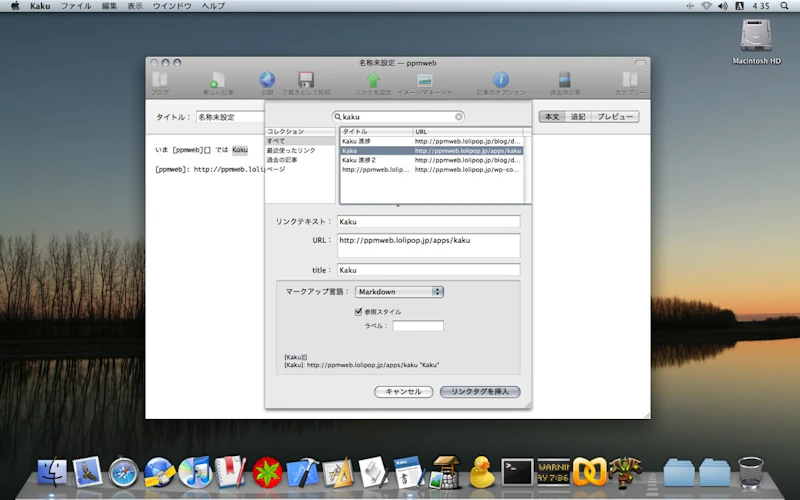Open Safari from the Dock

(x=123, y=470)
